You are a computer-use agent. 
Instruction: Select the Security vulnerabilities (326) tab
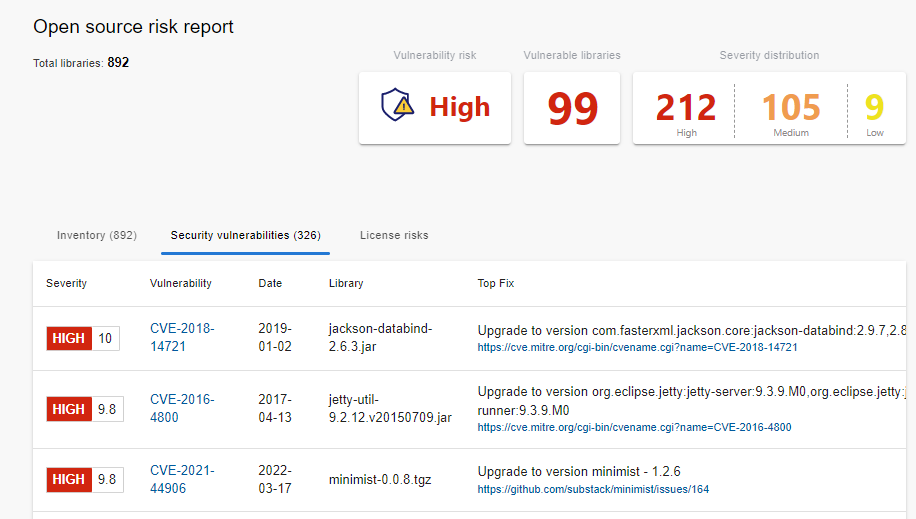click(x=245, y=235)
